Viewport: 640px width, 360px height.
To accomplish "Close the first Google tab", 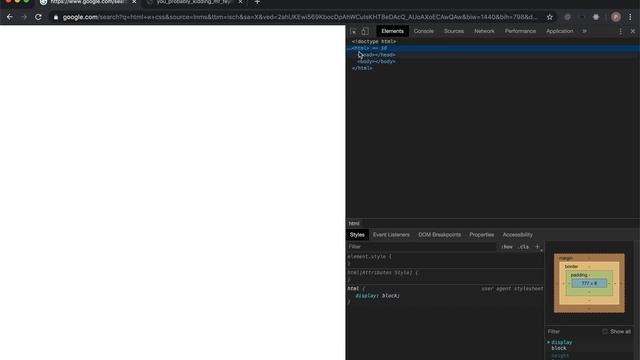I will (134, 2).
